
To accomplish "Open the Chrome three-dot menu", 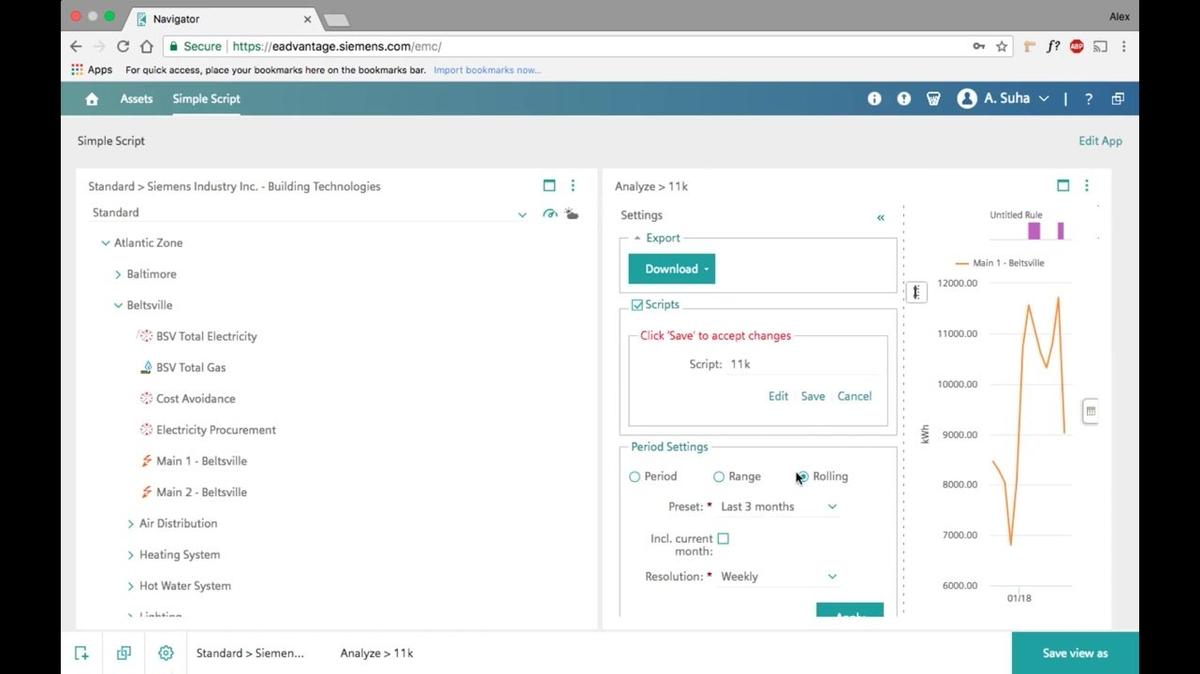I will [1125, 46].
